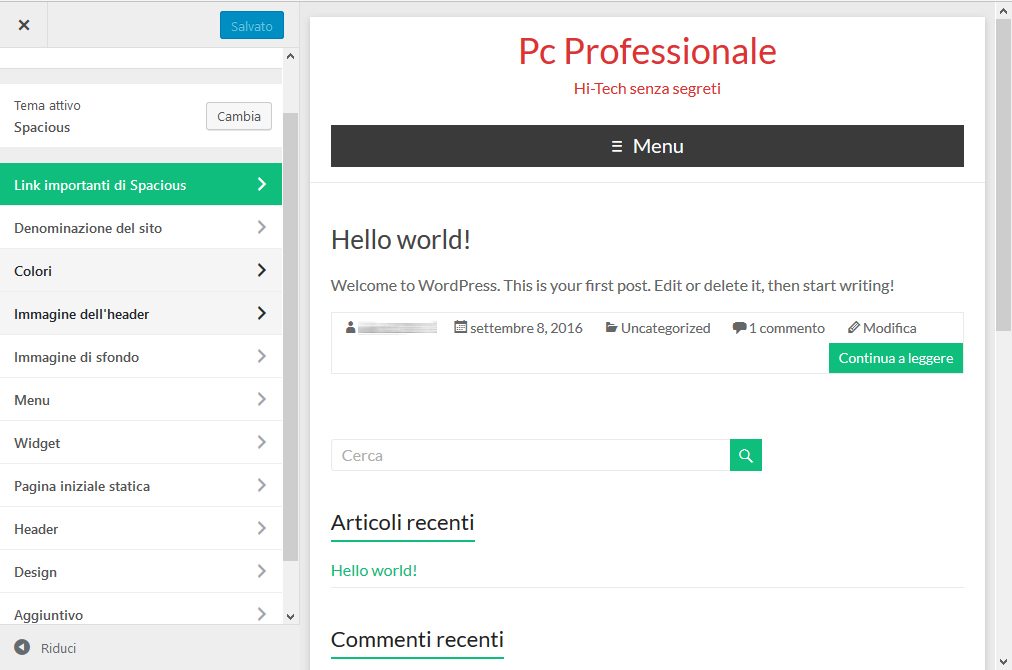Click the Riduci collapse arrow icon
This screenshot has height=670, width=1012.
22,648
